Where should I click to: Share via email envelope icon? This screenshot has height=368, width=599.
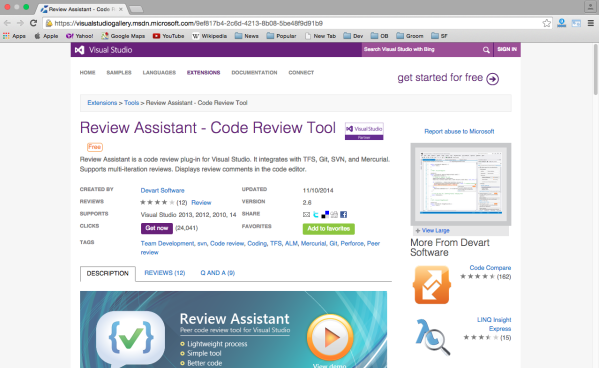pyautogui.click(x=306, y=215)
